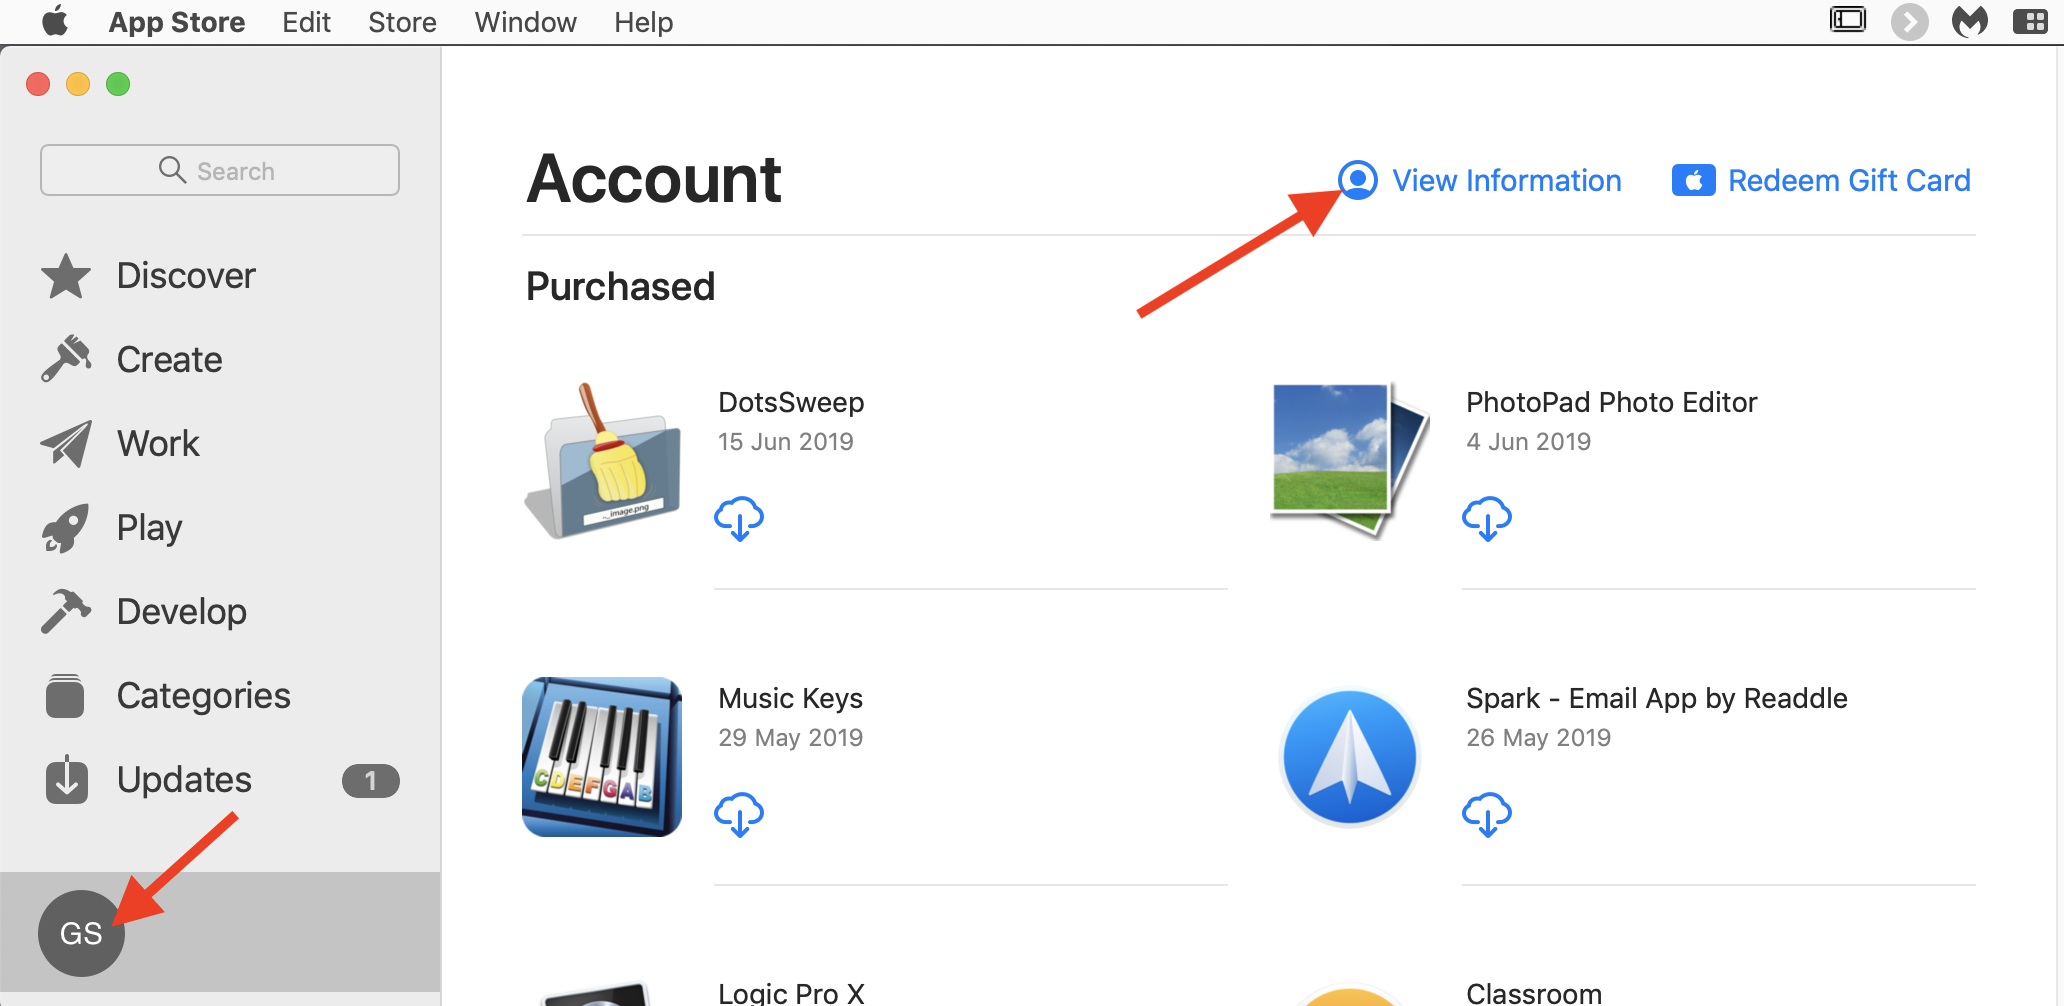Open the Help menu
Screen dimensions: 2064x1006
click(643, 22)
